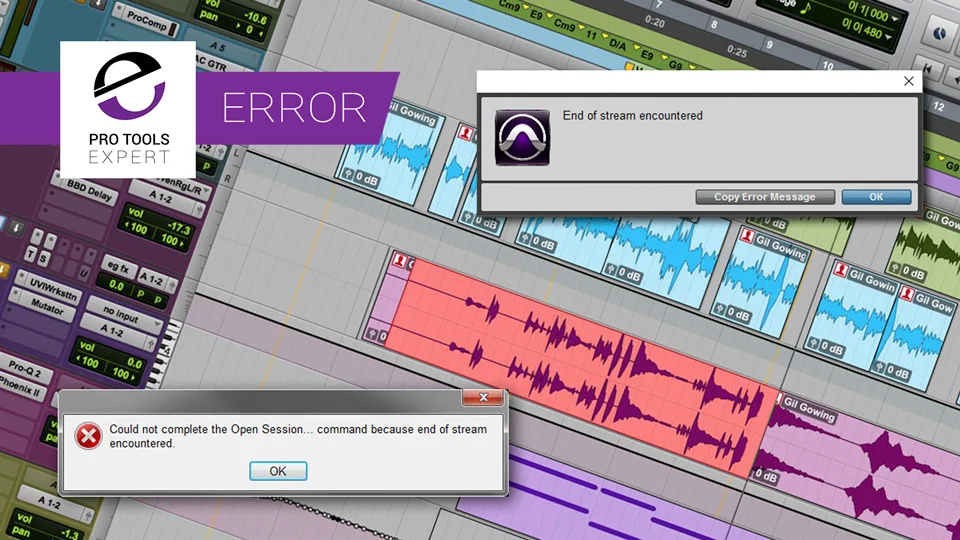Image resolution: width=960 pixels, height=540 pixels.
Task: Click the vol -17.3 volume display
Action: tap(159, 228)
